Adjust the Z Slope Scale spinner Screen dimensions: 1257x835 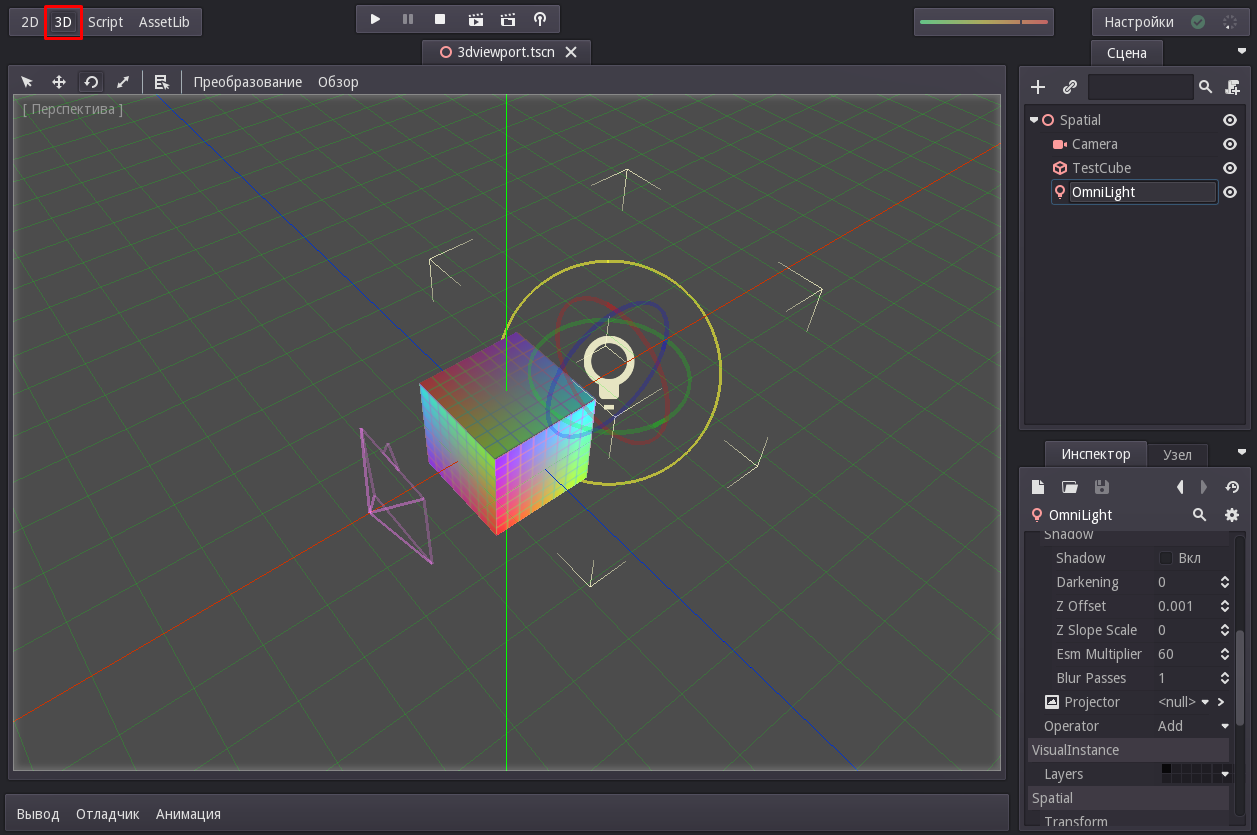(x=1225, y=630)
